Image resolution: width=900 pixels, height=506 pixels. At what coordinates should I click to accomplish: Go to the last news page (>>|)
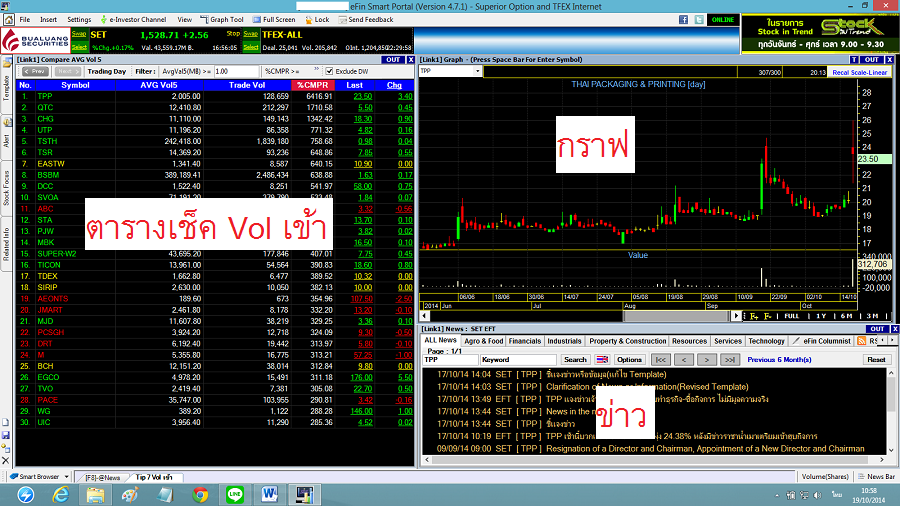[x=730, y=360]
